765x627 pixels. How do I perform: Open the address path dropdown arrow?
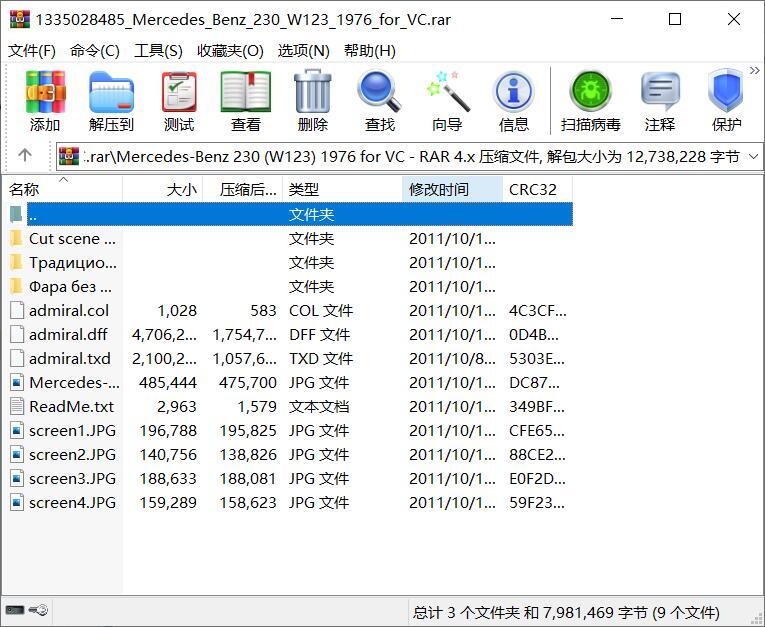[x=753, y=157]
